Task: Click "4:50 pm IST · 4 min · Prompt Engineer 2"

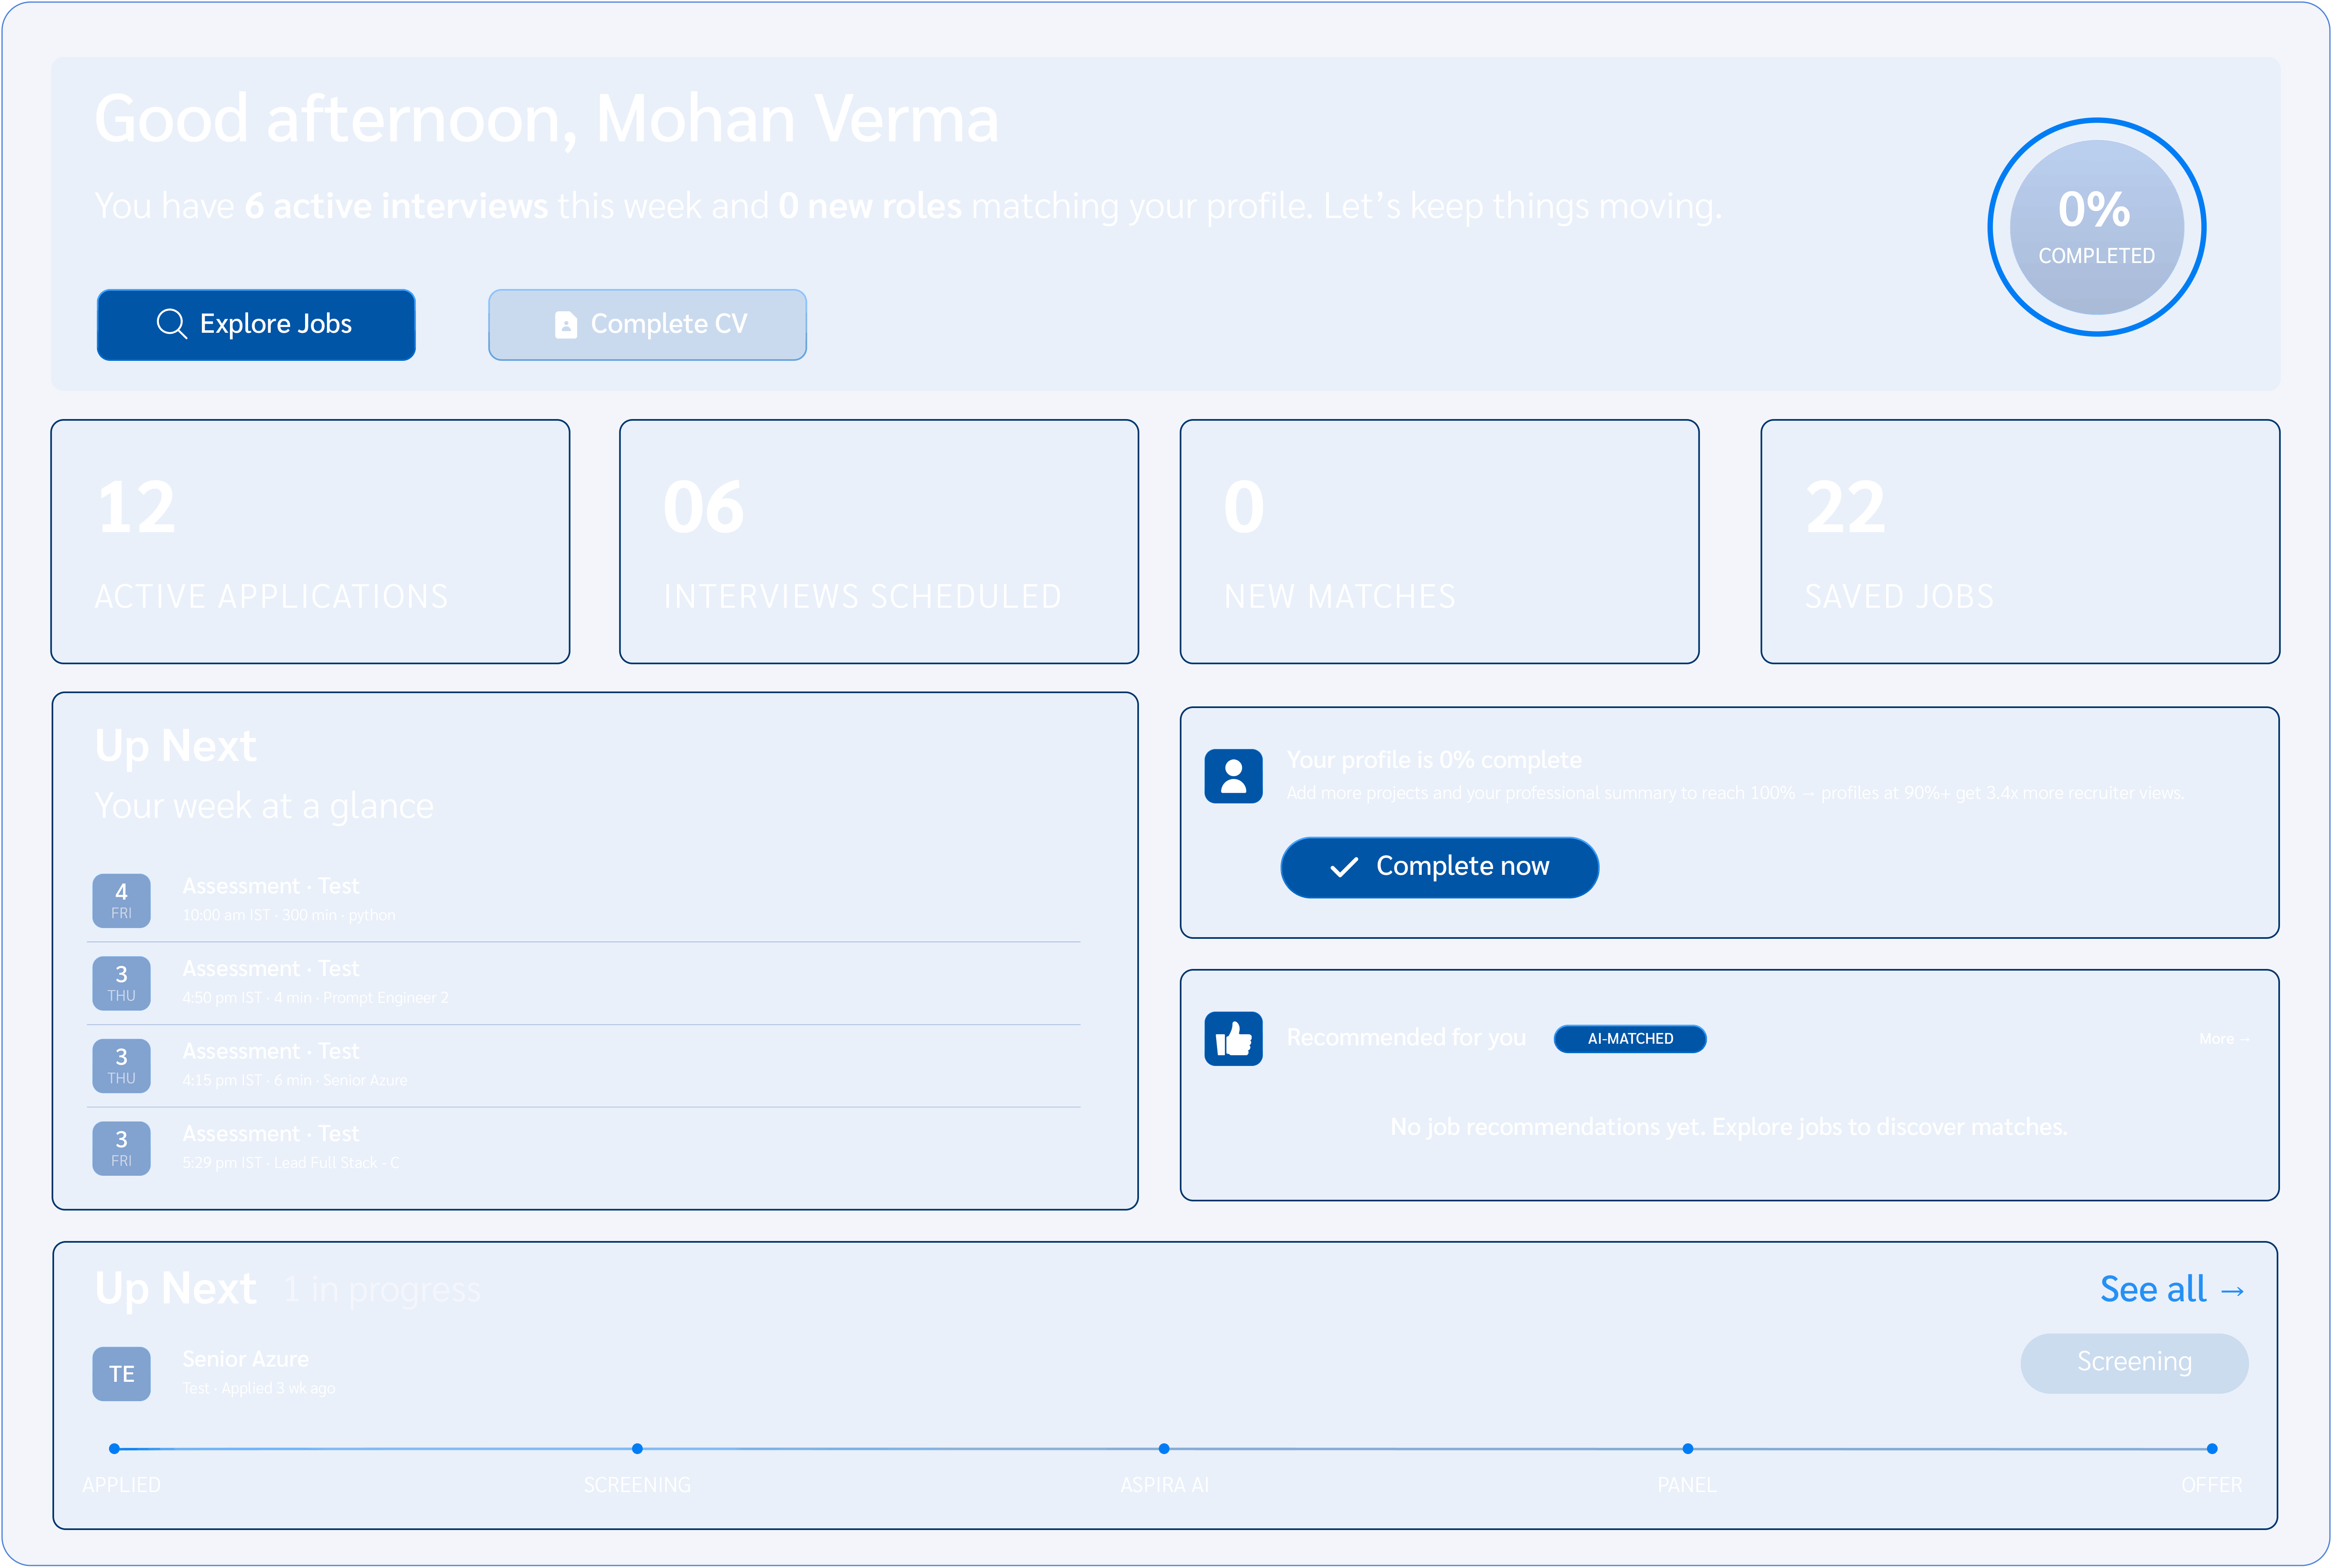Action: click(315, 998)
